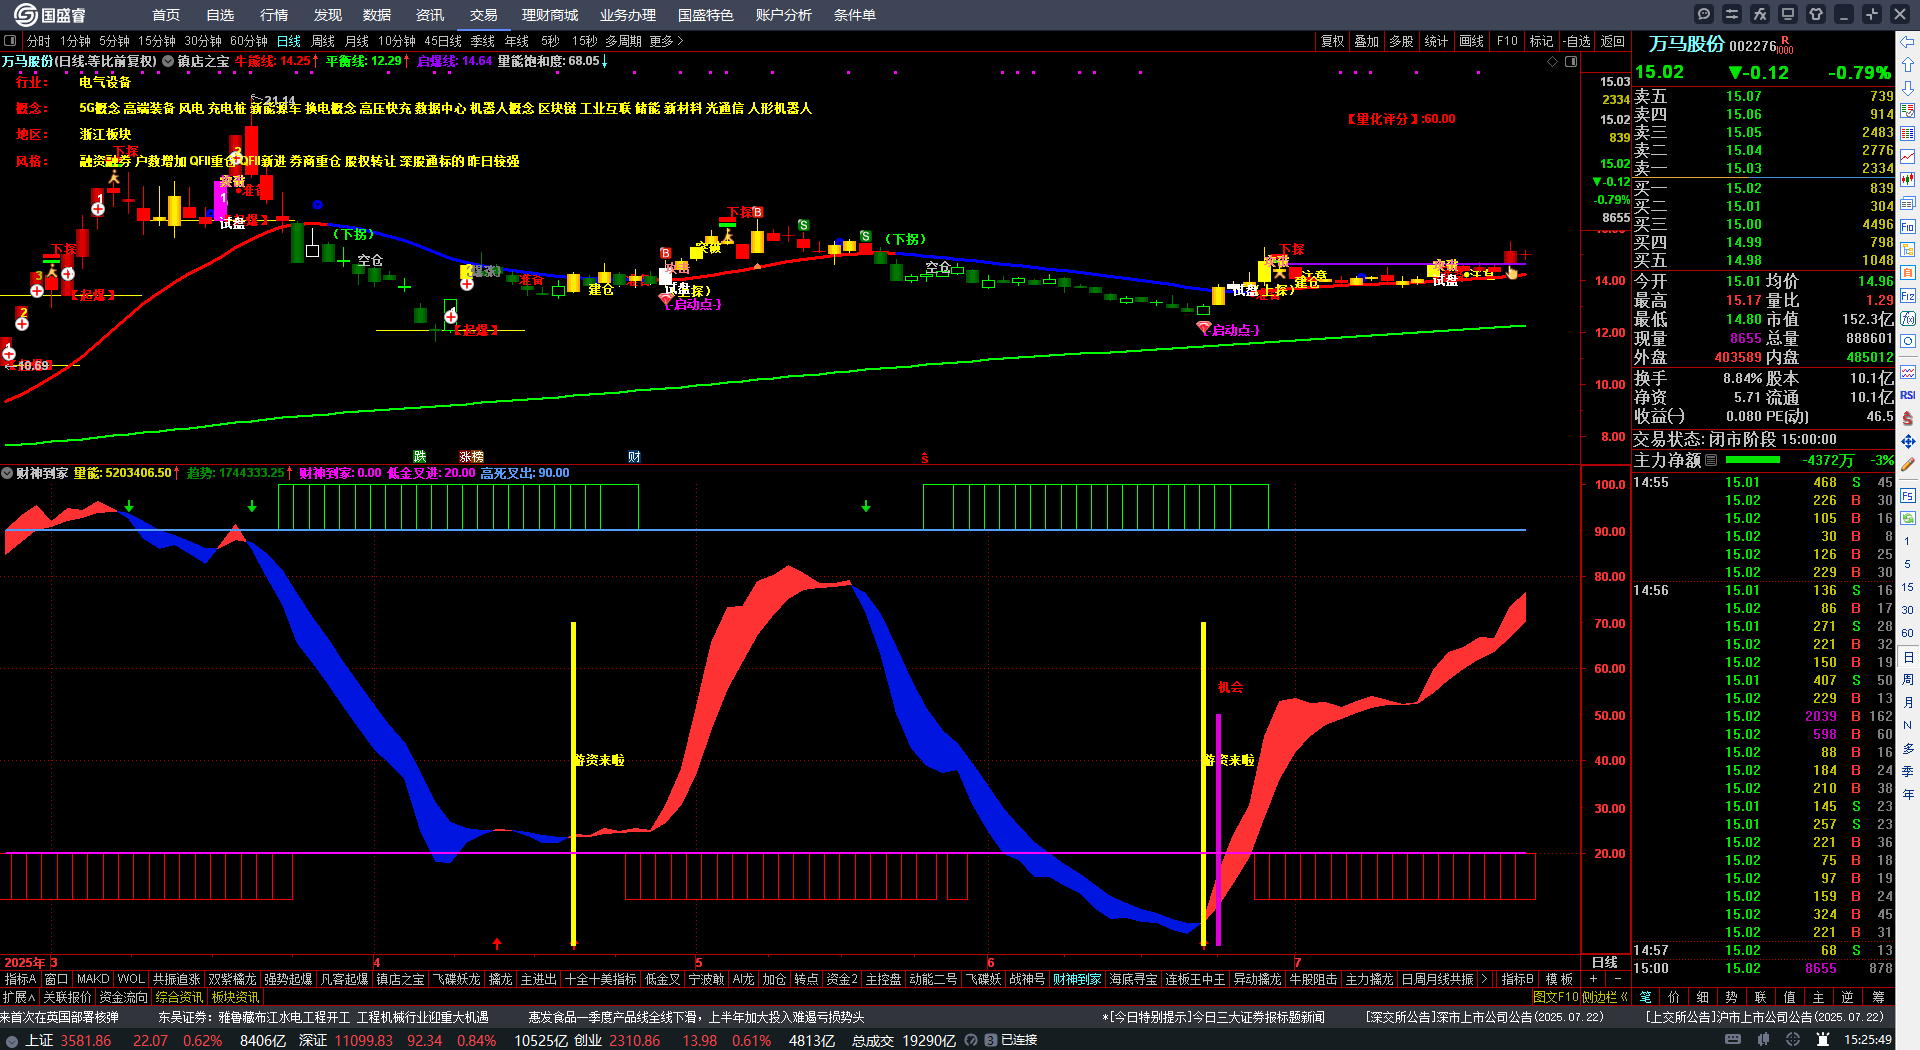Switch to 分时 intraday view
The image size is (1920, 1050).
coord(39,41)
